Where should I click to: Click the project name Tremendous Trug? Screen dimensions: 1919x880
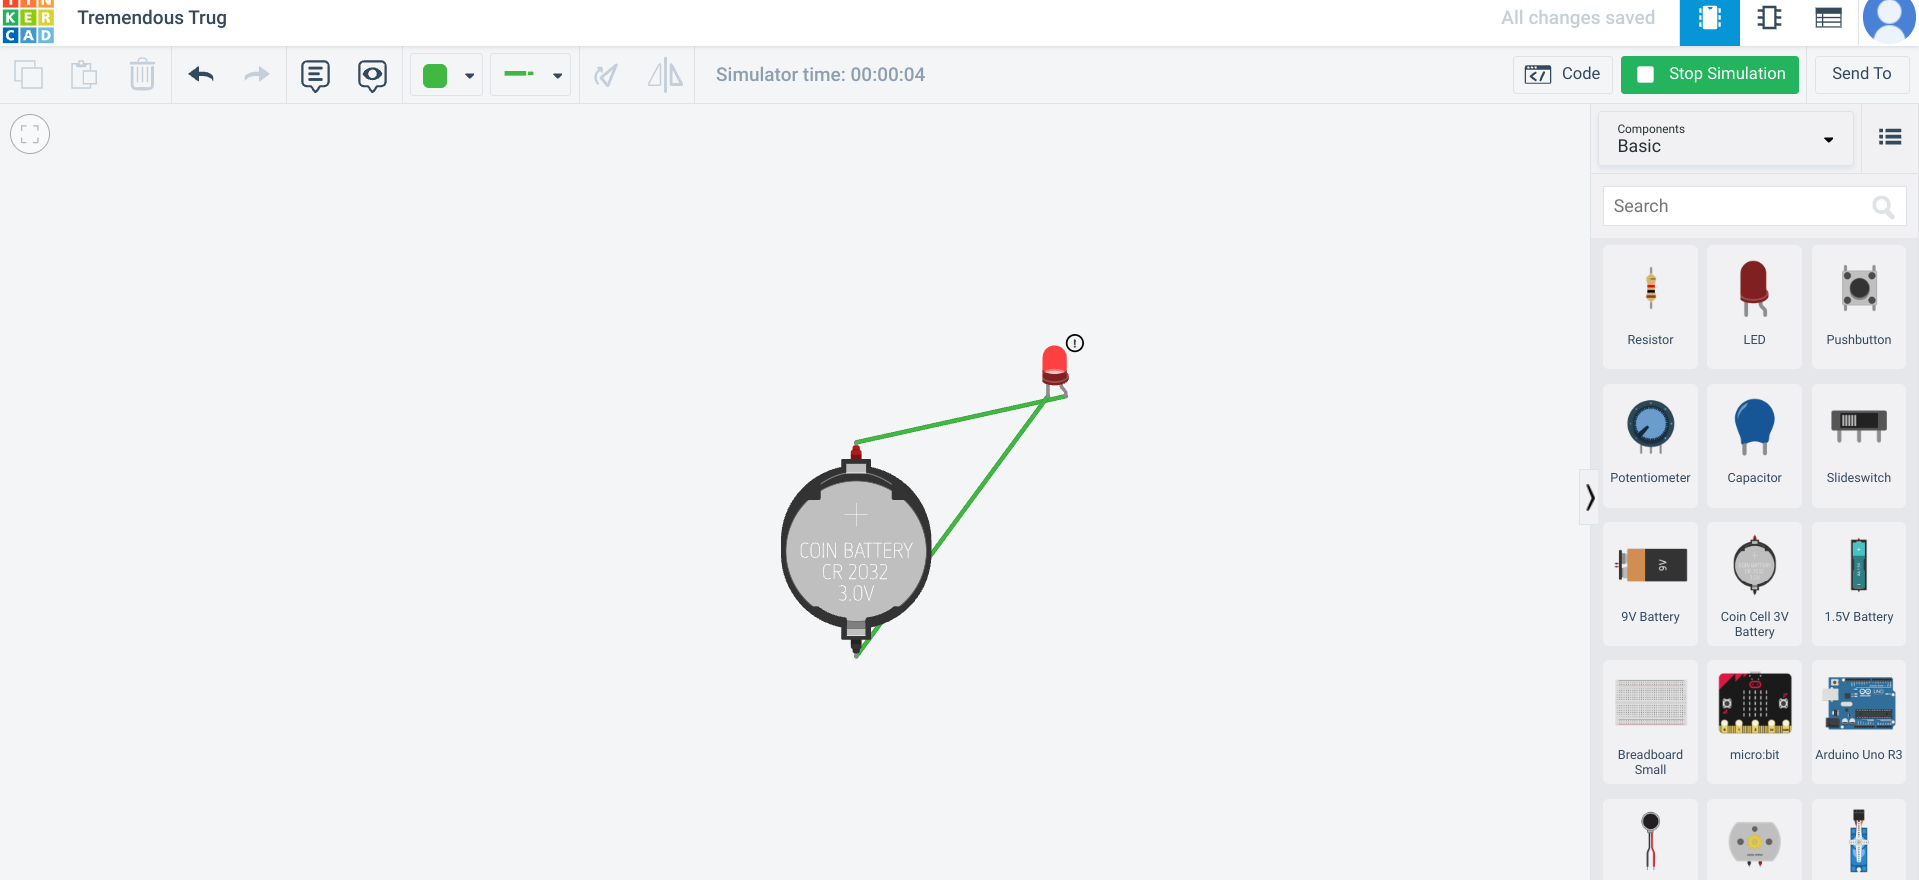[x=152, y=18]
